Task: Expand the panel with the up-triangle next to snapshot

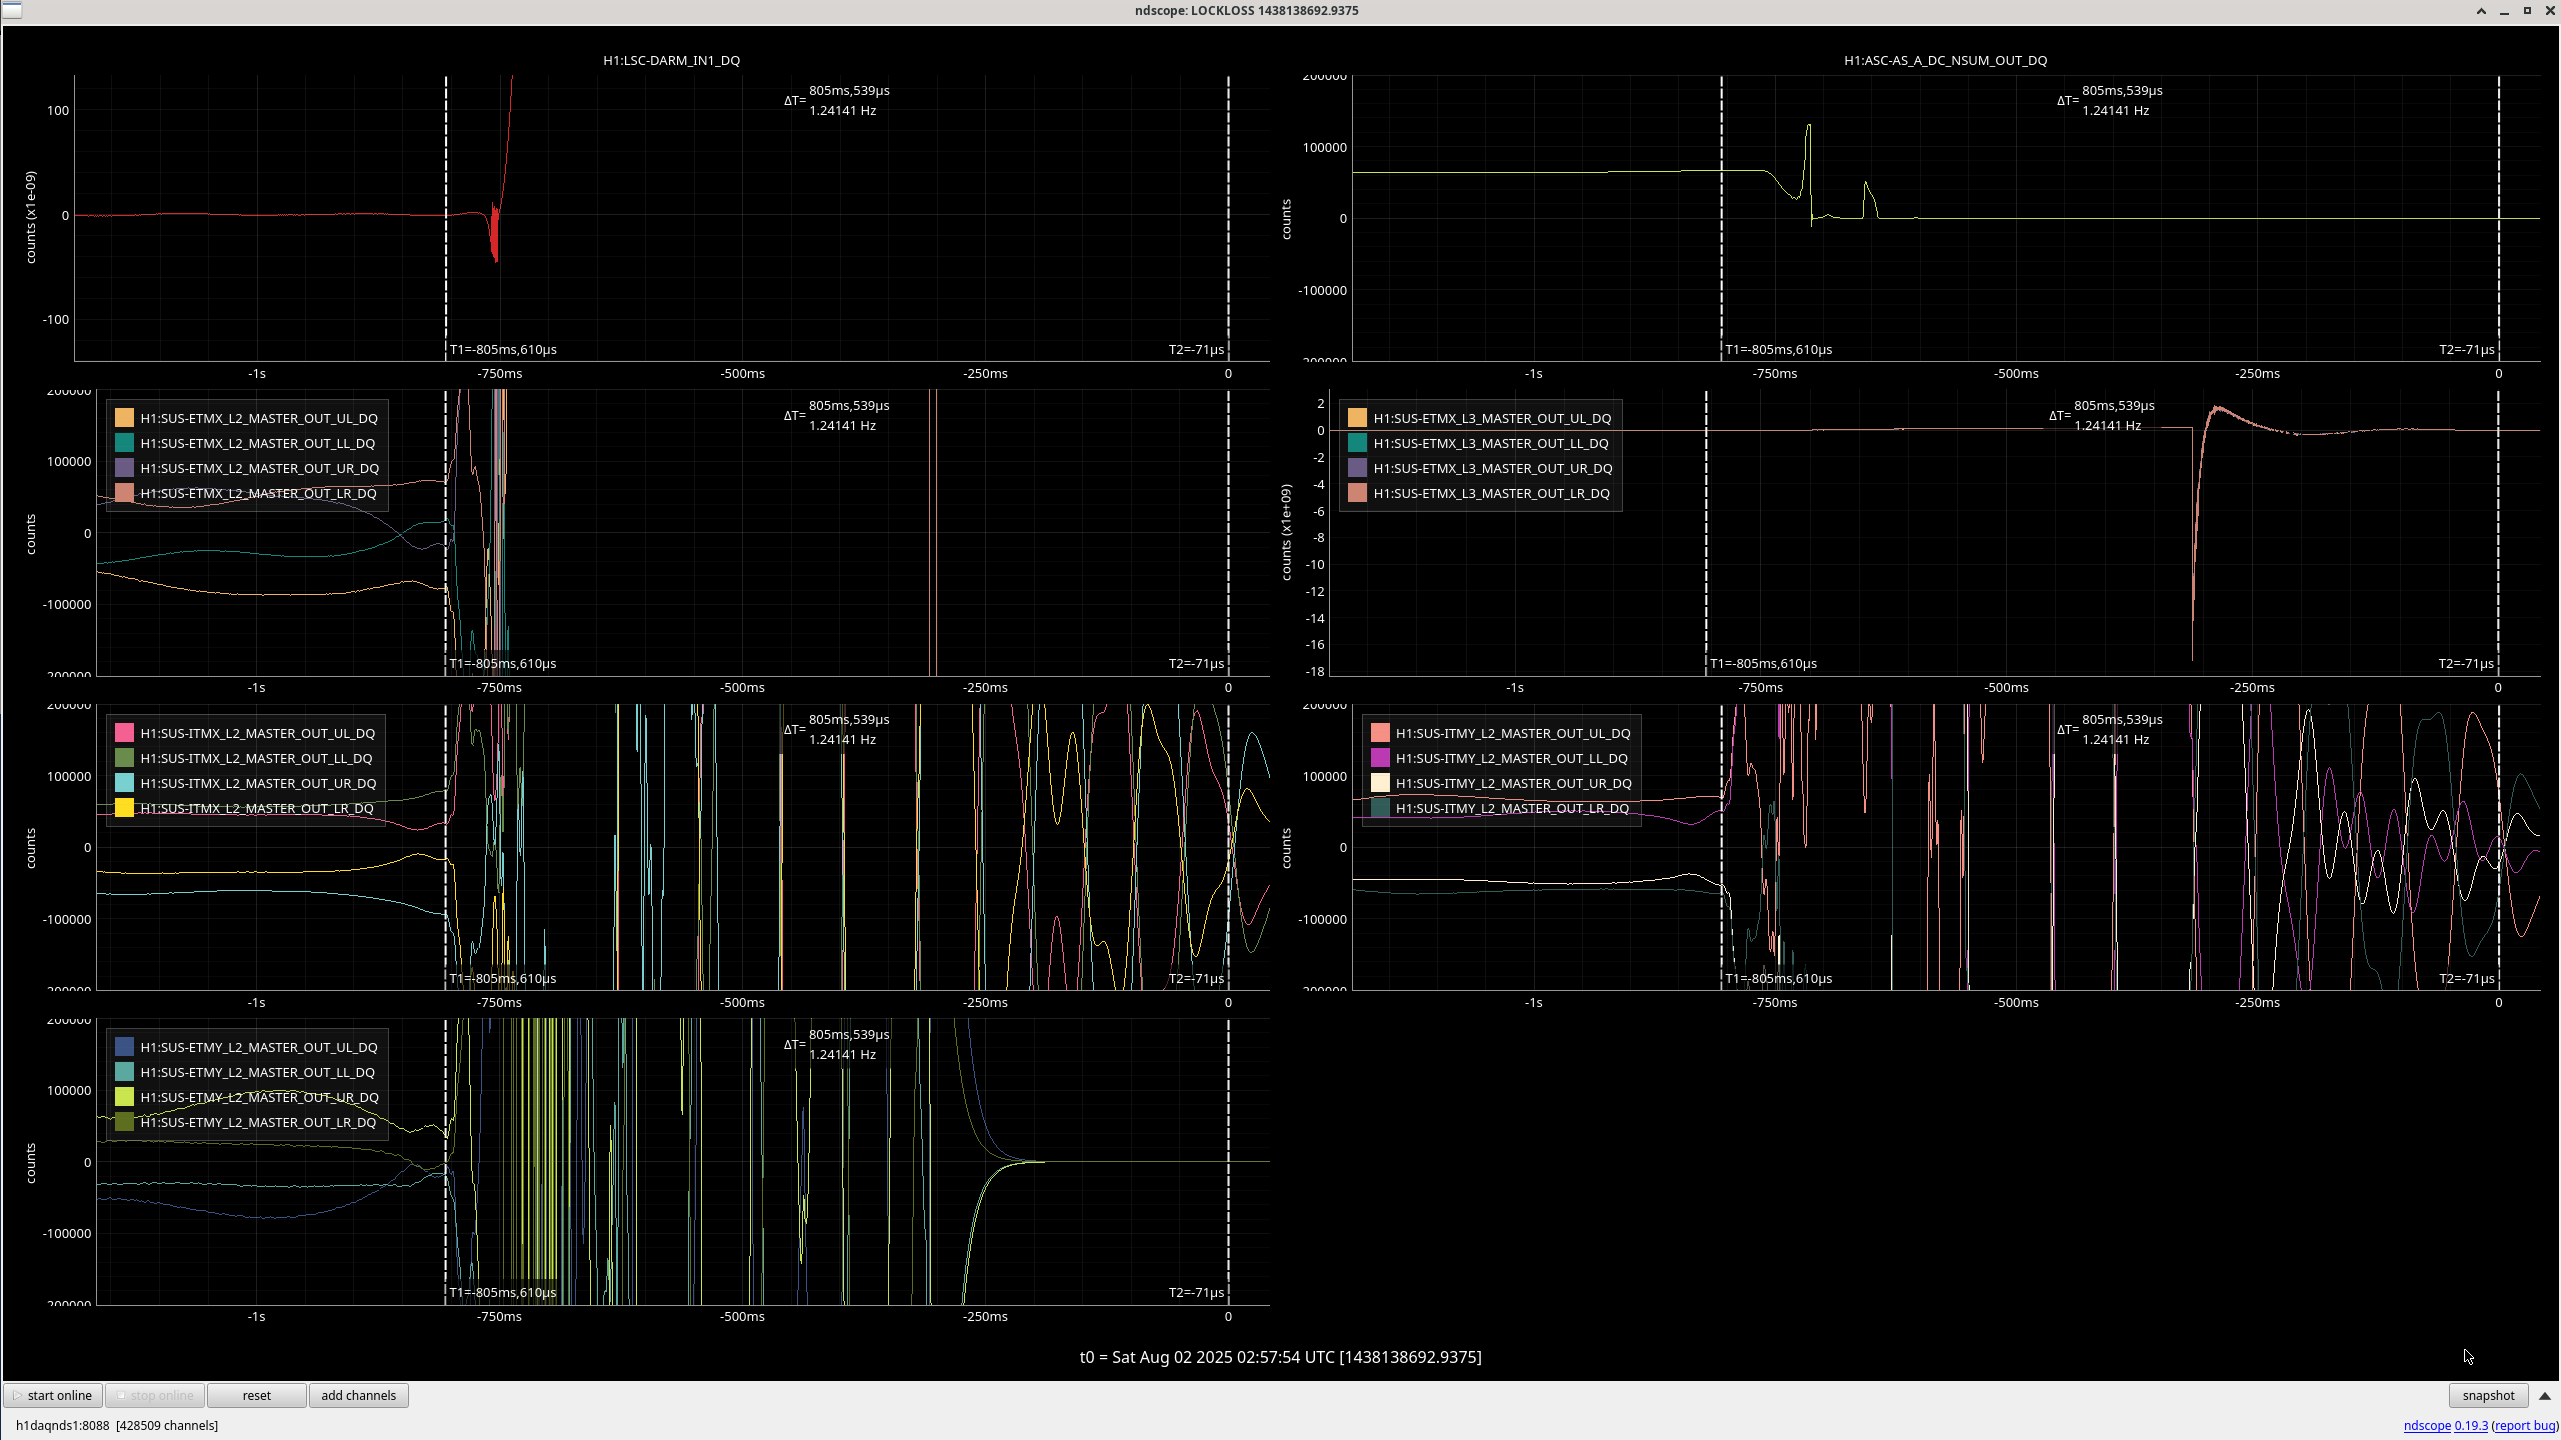Action: 2545,1395
